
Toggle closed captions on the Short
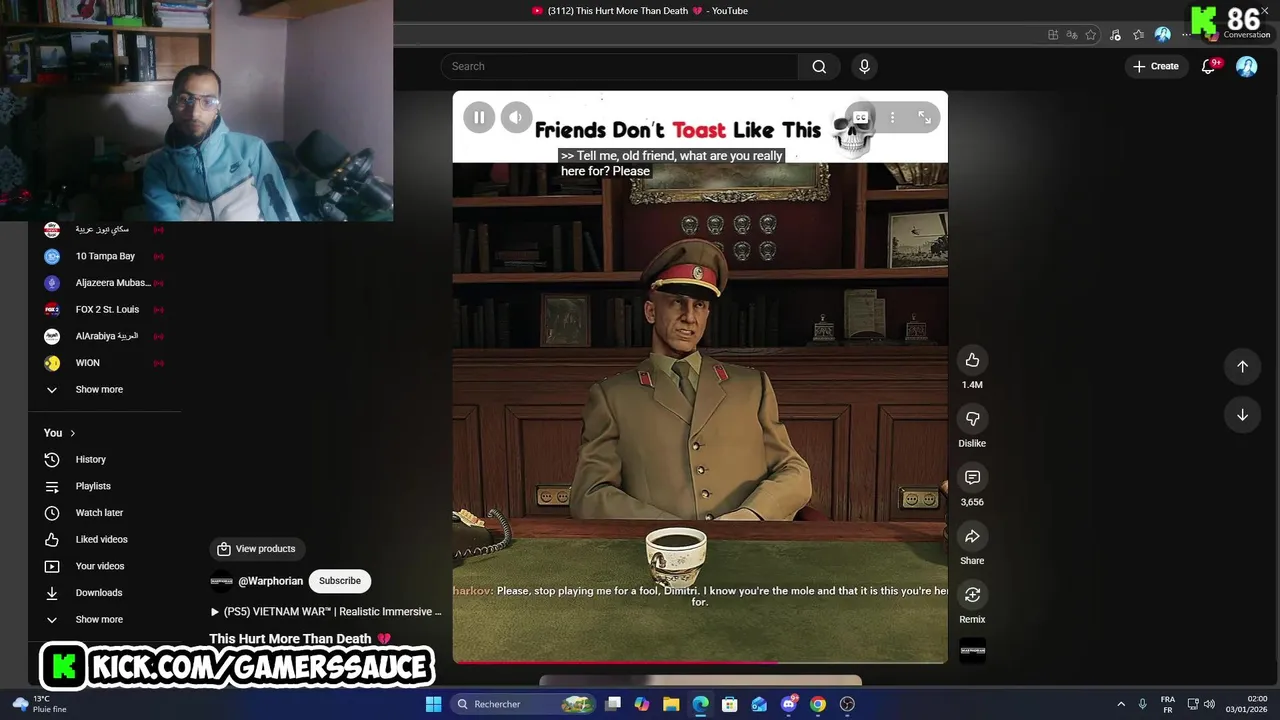pos(861,118)
